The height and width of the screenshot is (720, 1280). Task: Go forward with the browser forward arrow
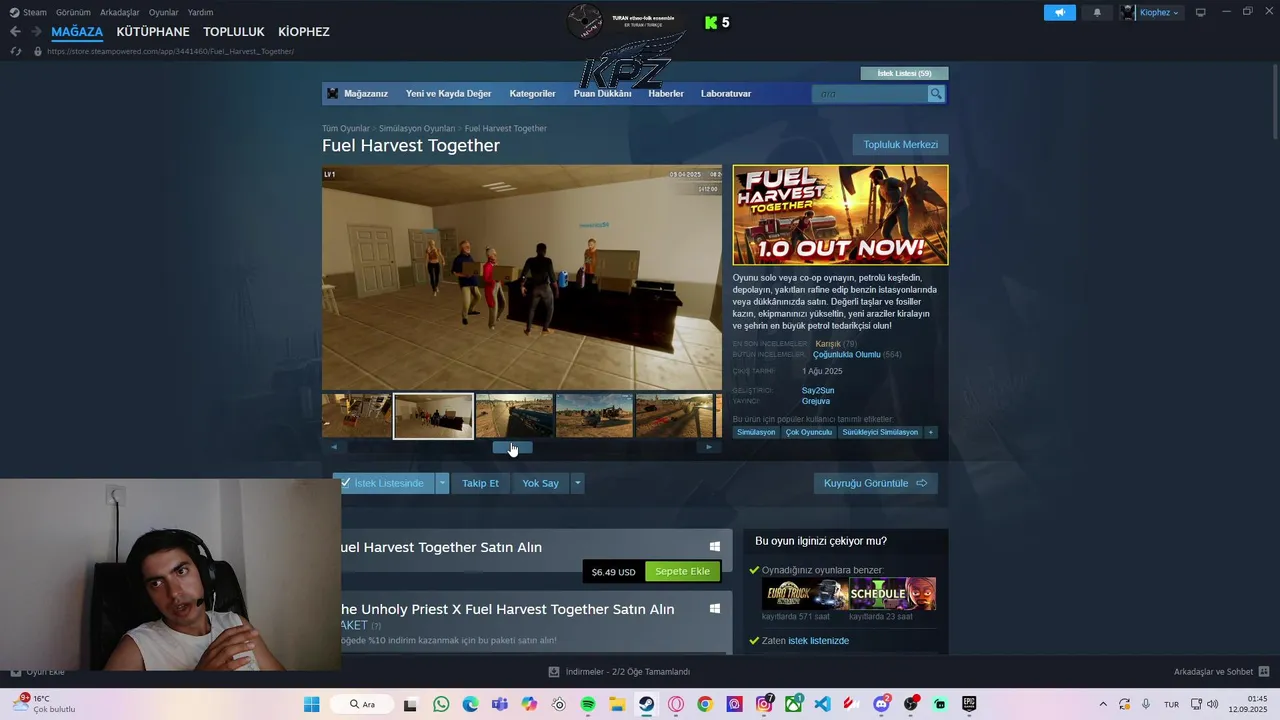[36, 32]
